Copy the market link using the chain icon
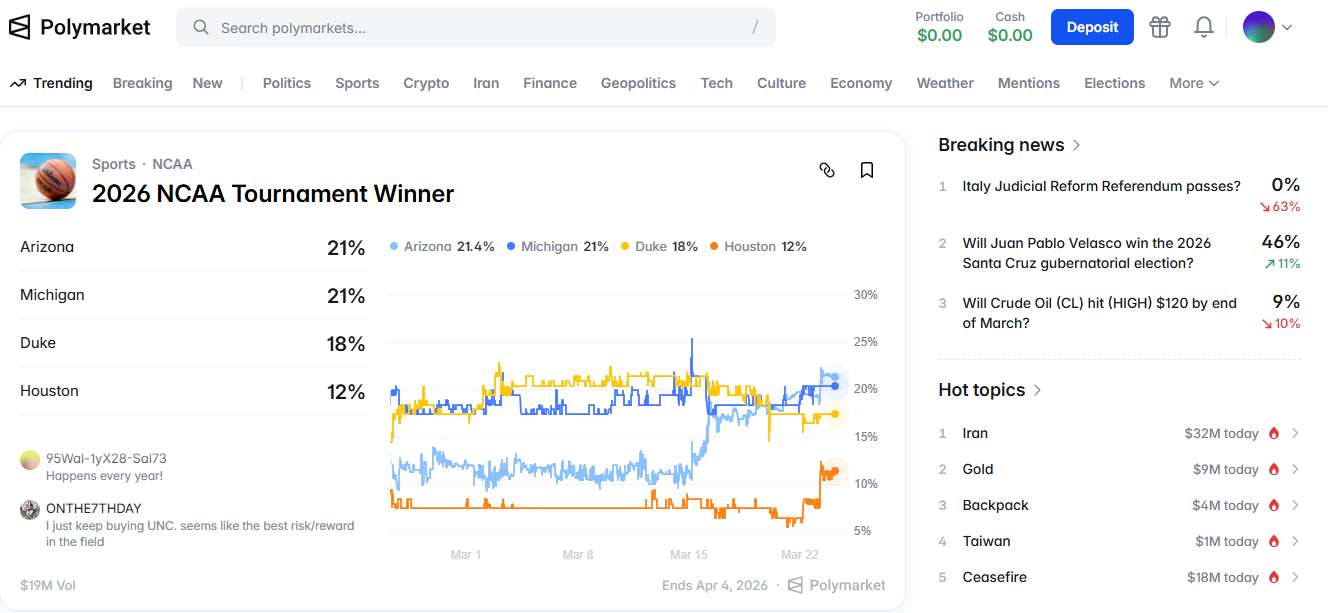 [827, 171]
